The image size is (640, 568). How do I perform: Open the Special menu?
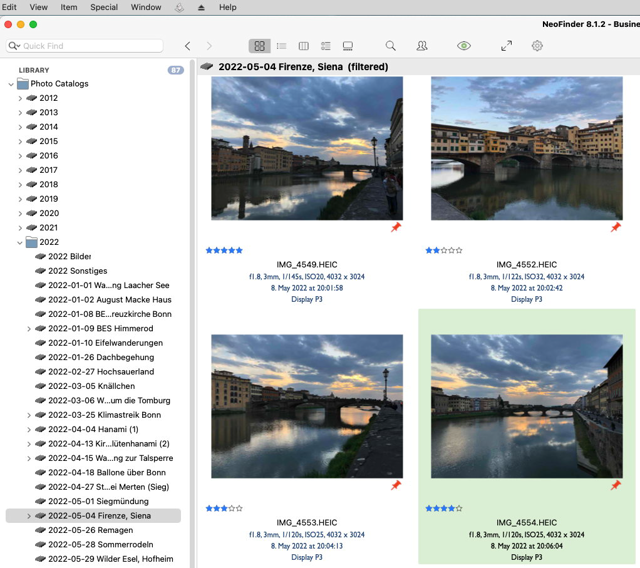(x=104, y=7)
